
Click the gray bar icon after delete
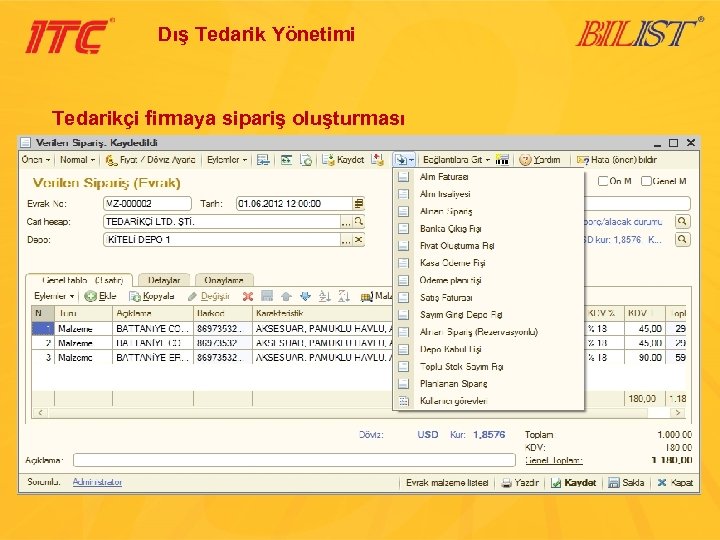pos(267,296)
